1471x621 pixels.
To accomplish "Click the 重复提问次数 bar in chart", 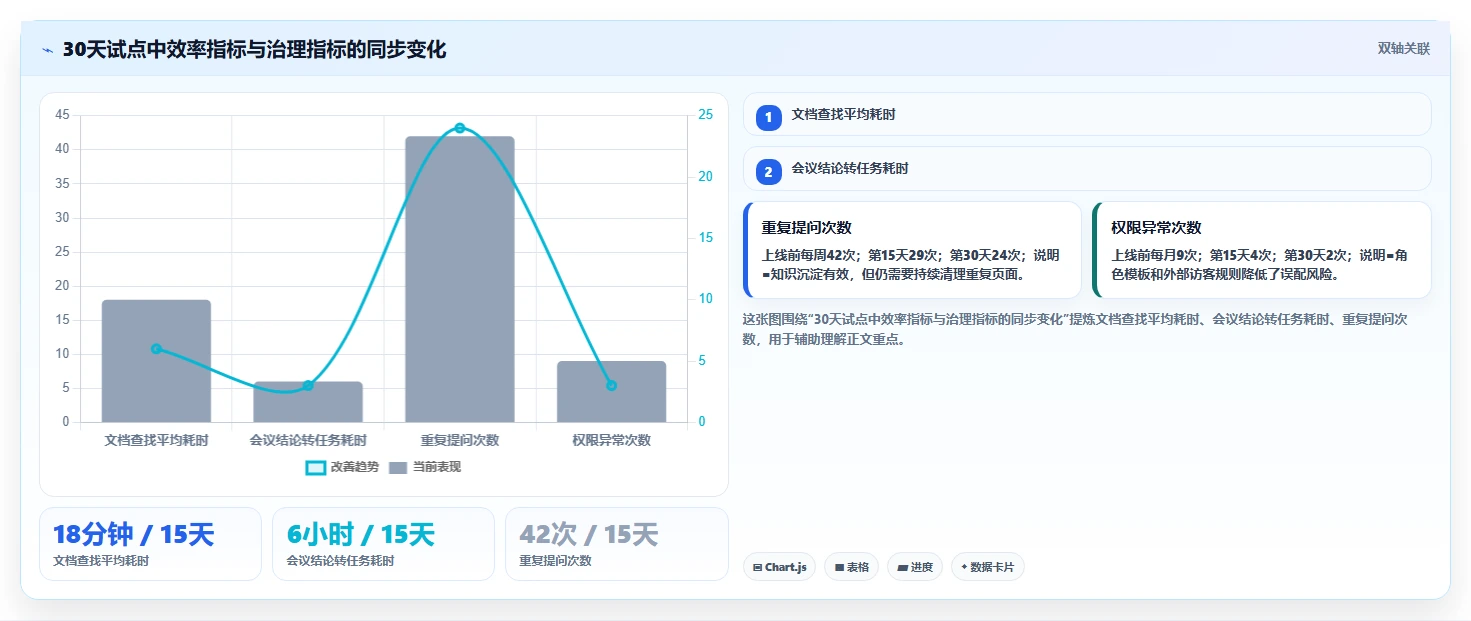I will tap(460, 279).
